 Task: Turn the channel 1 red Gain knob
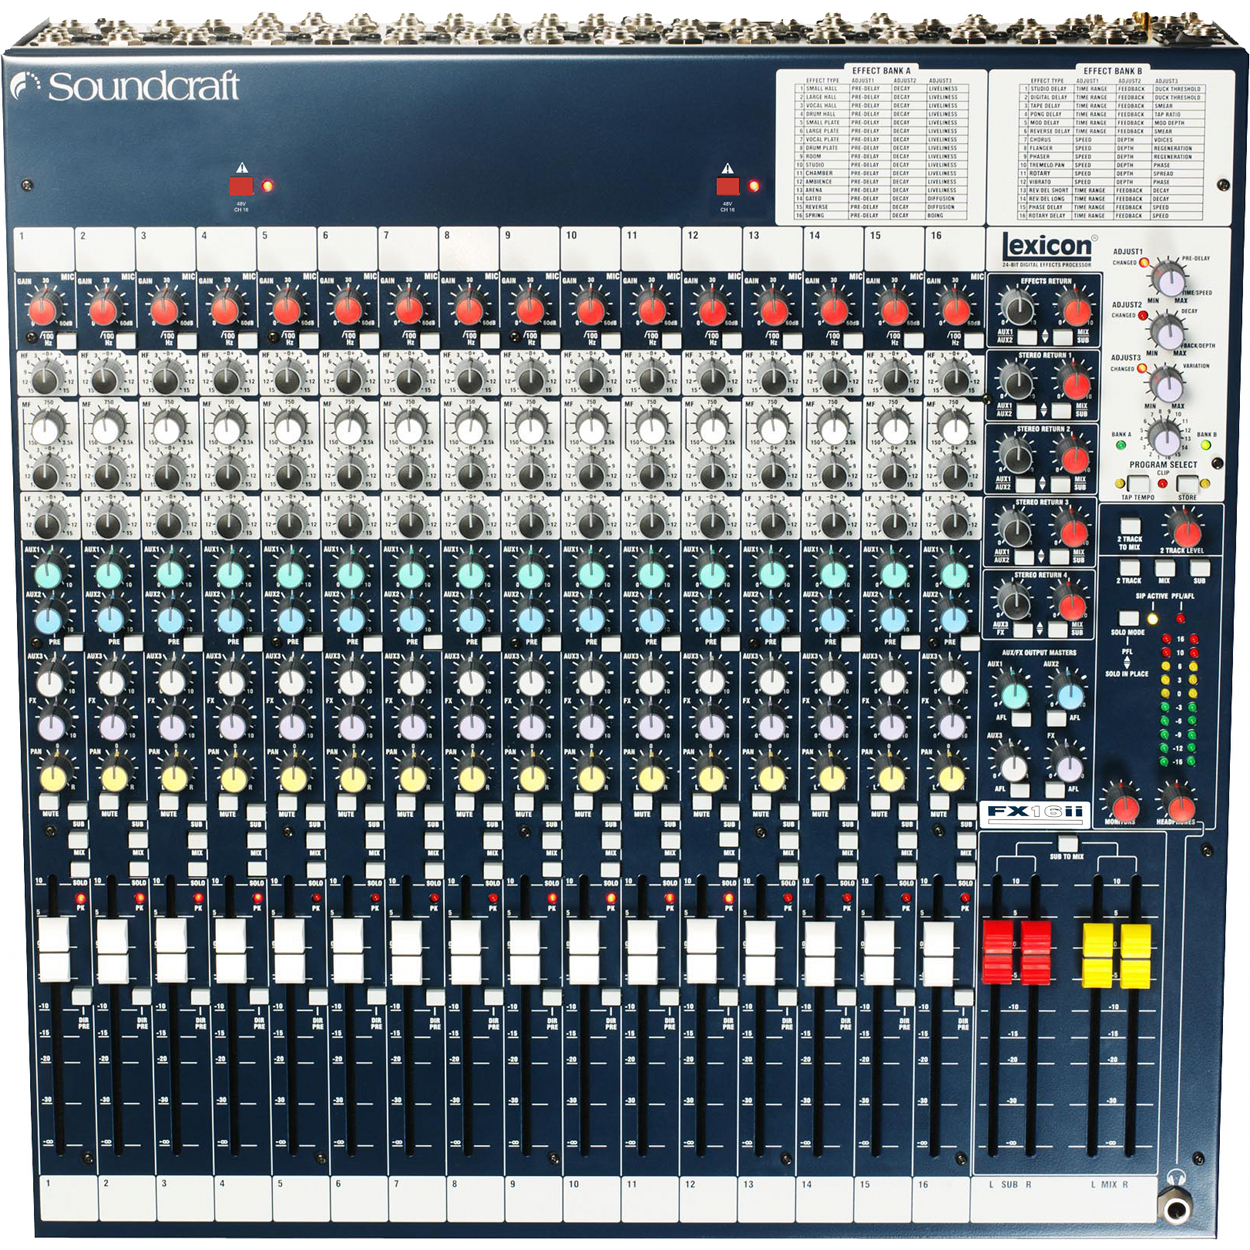(42, 309)
